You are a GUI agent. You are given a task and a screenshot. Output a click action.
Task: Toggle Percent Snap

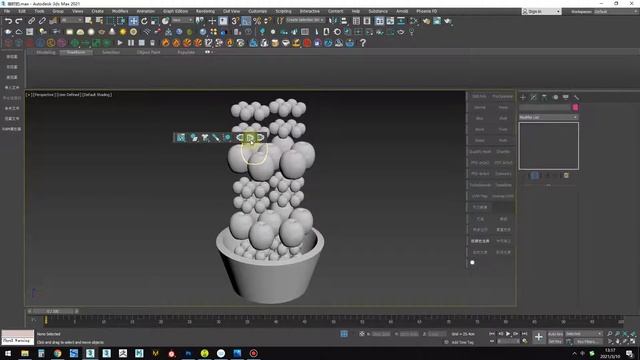pyautogui.click(x=257, y=20)
